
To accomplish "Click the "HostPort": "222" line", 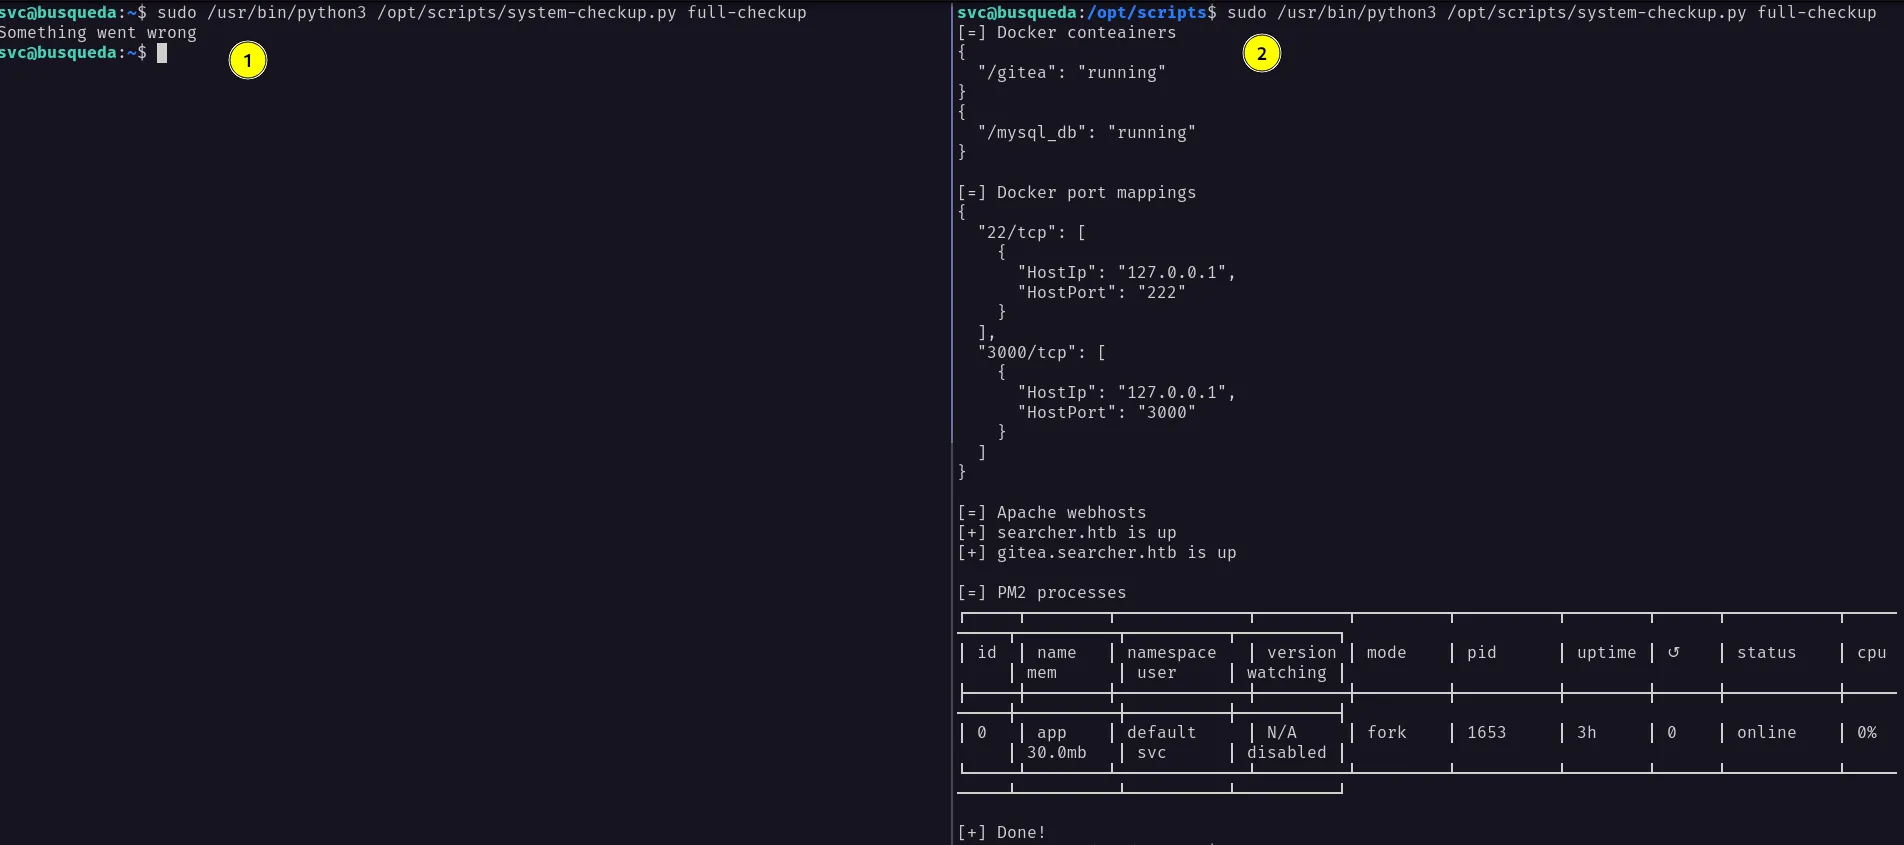I will (x=1101, y=293).
